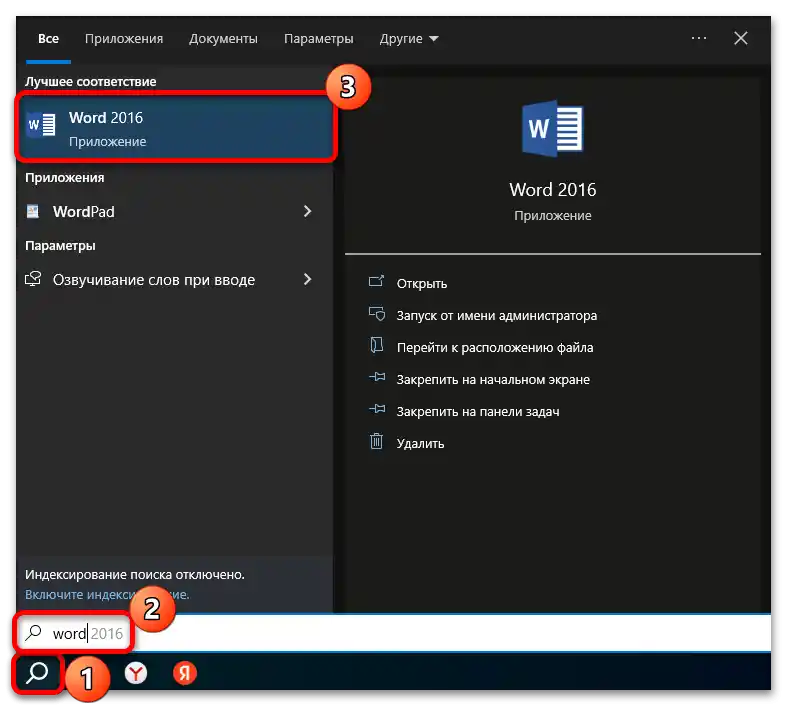Image resolution: width=787 pixels, height=706 pixels.
Task: Expand the WordPad result arrow
Action: 307,212
